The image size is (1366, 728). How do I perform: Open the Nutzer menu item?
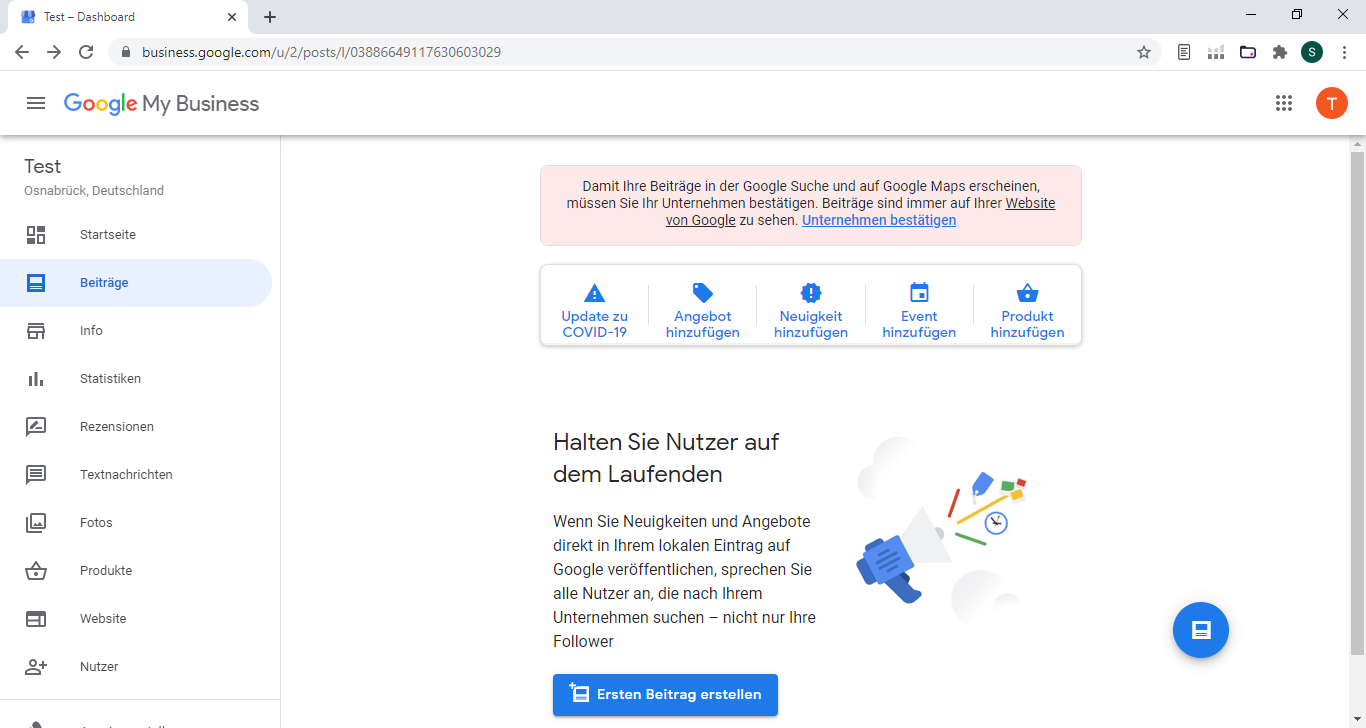click(136, 667)
